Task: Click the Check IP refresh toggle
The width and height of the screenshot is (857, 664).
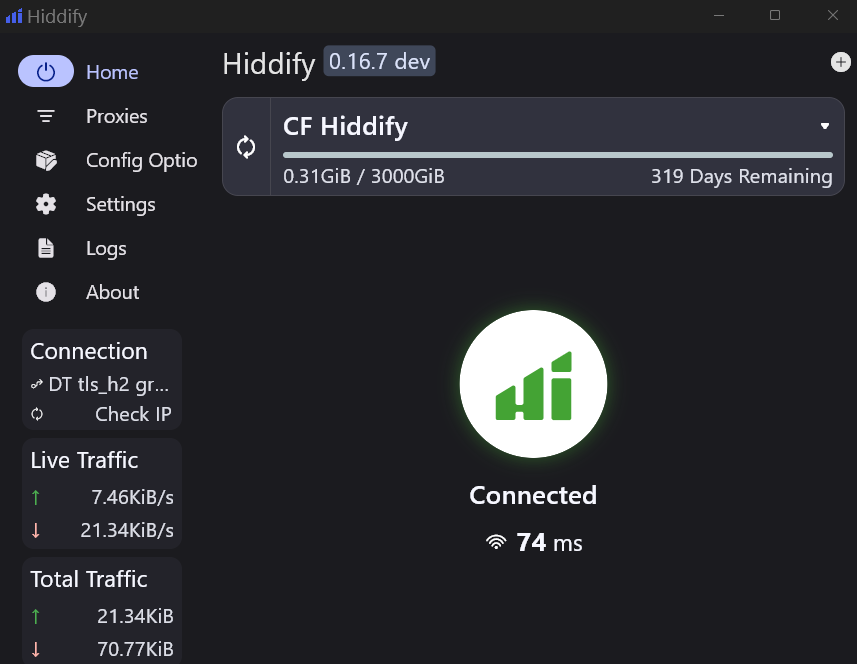Action: coord(38,414)
